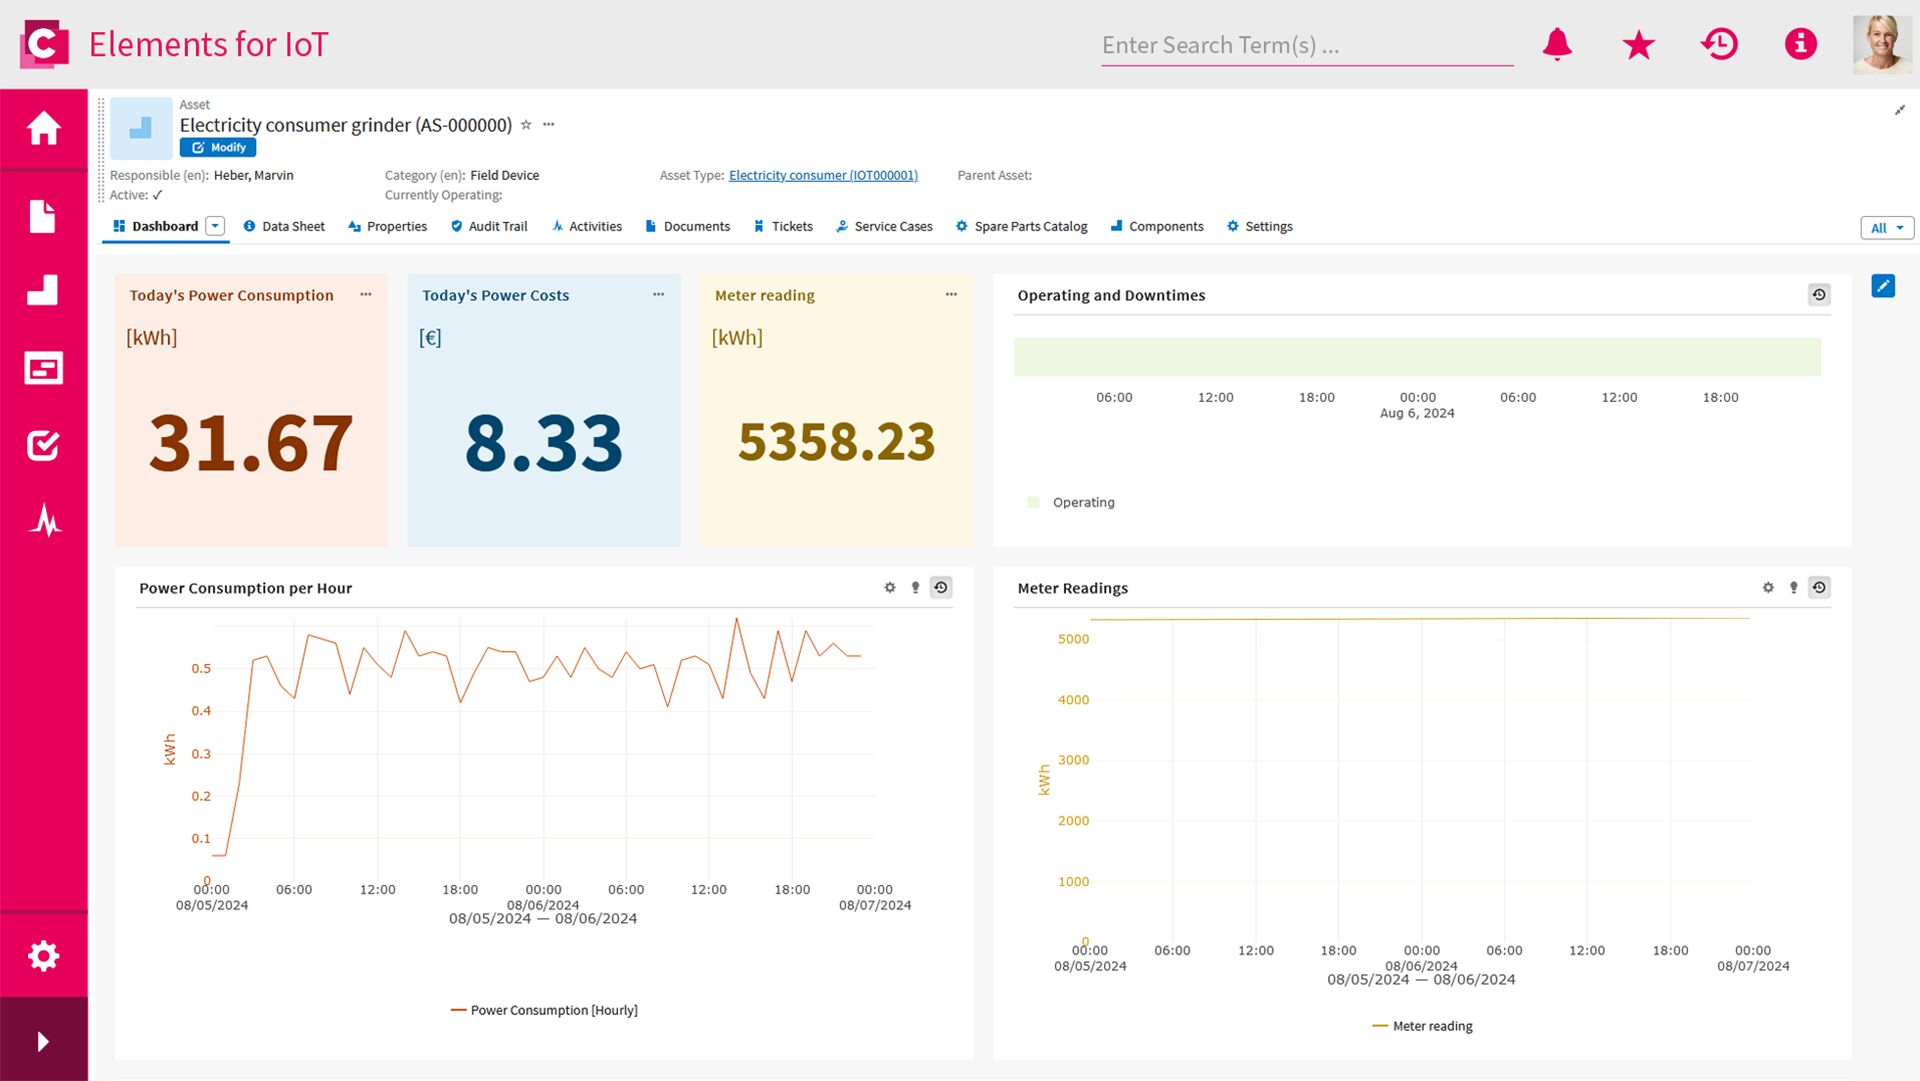
Task: Open the ellipsis menu on Today's Power Costs widget
Action: coord(658,295)
